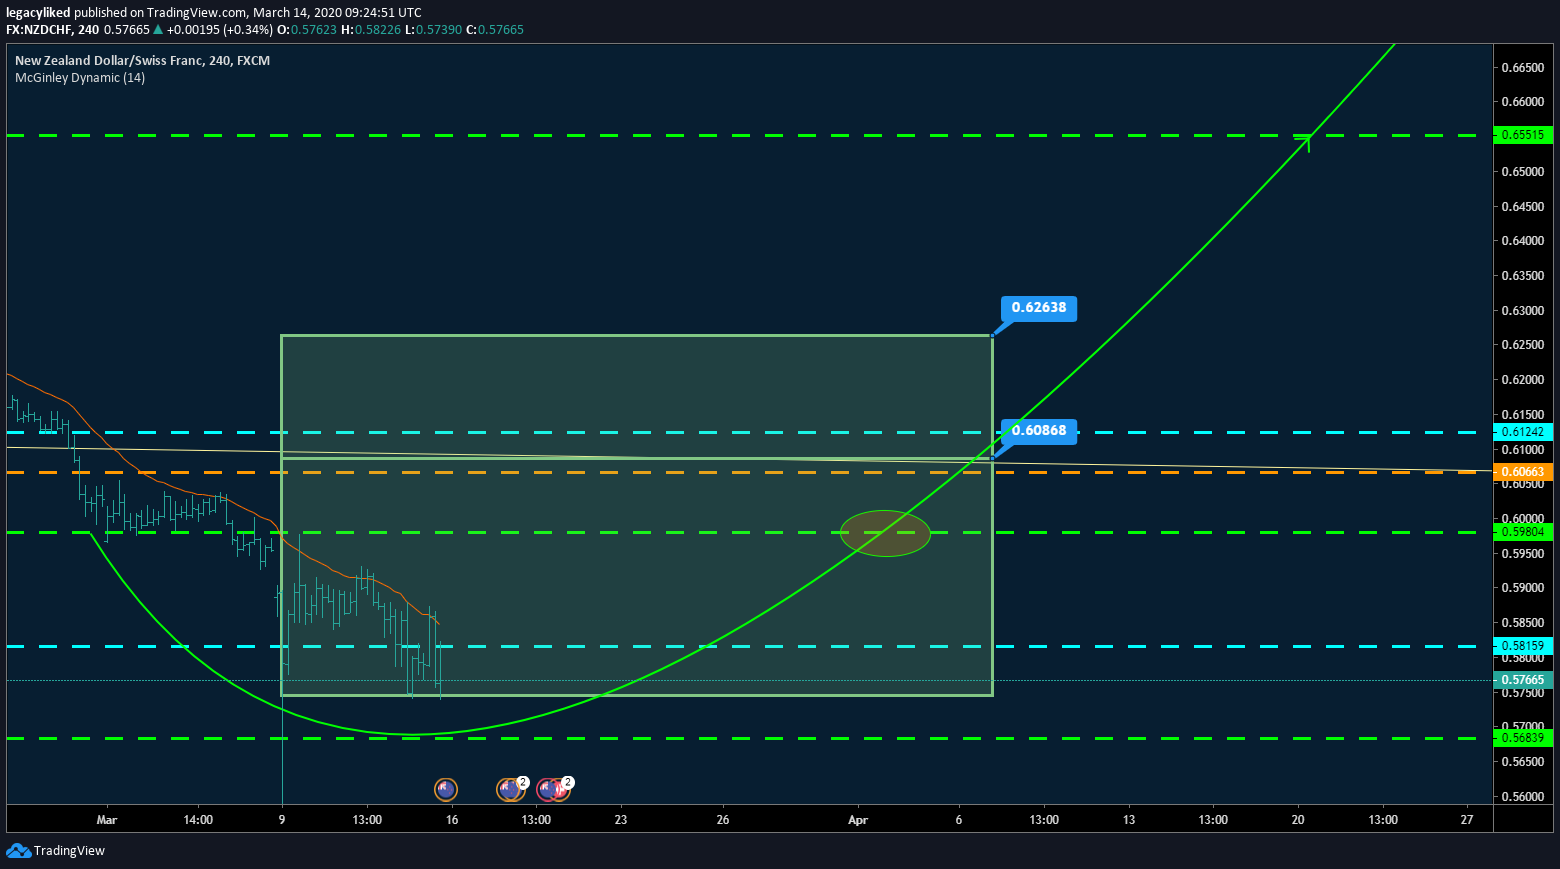Click the current price 0.57665 axis tag
This screenshot has width=1560, height=869.
(x=1523, y=680)
